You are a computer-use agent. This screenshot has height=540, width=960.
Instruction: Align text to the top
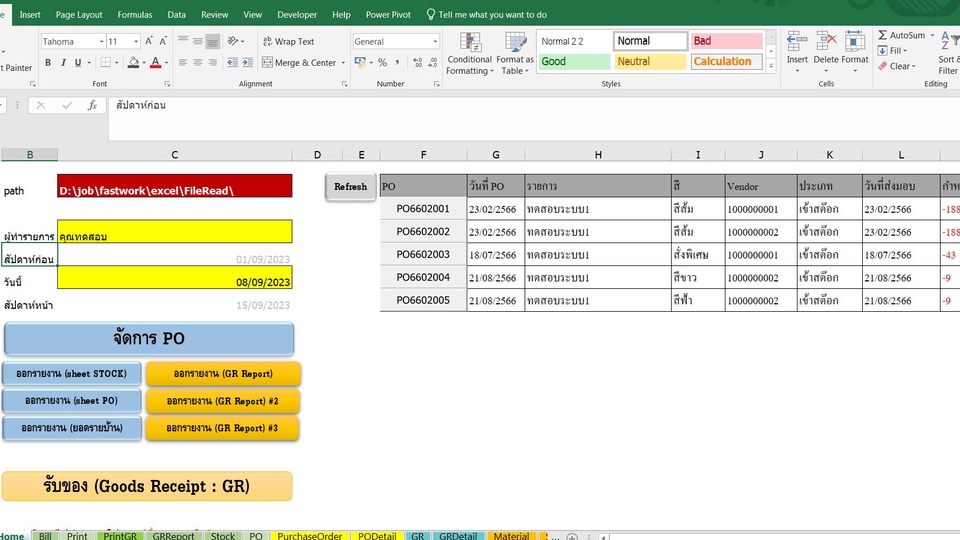click(x=182, y=41)
